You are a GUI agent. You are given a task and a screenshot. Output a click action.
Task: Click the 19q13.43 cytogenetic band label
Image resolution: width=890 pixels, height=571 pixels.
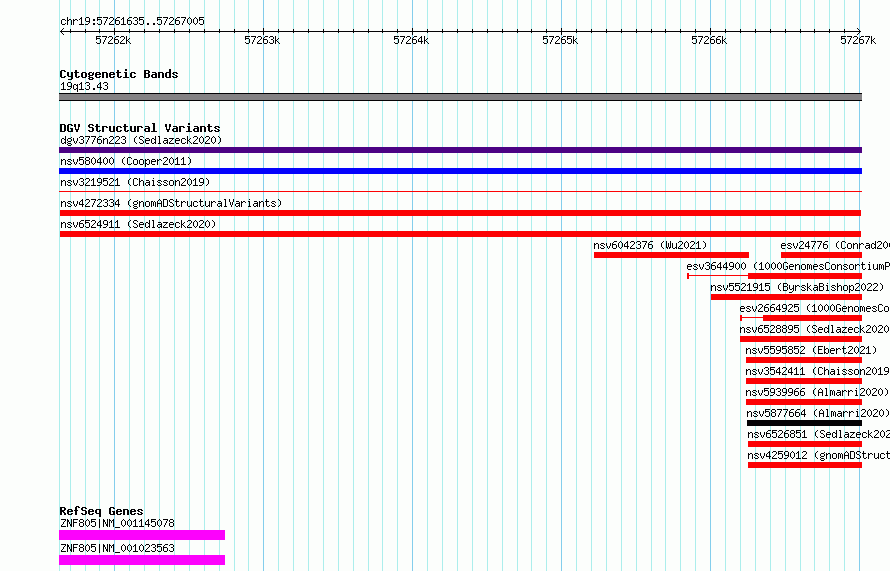pyautogui.click(x=84, y=86)
